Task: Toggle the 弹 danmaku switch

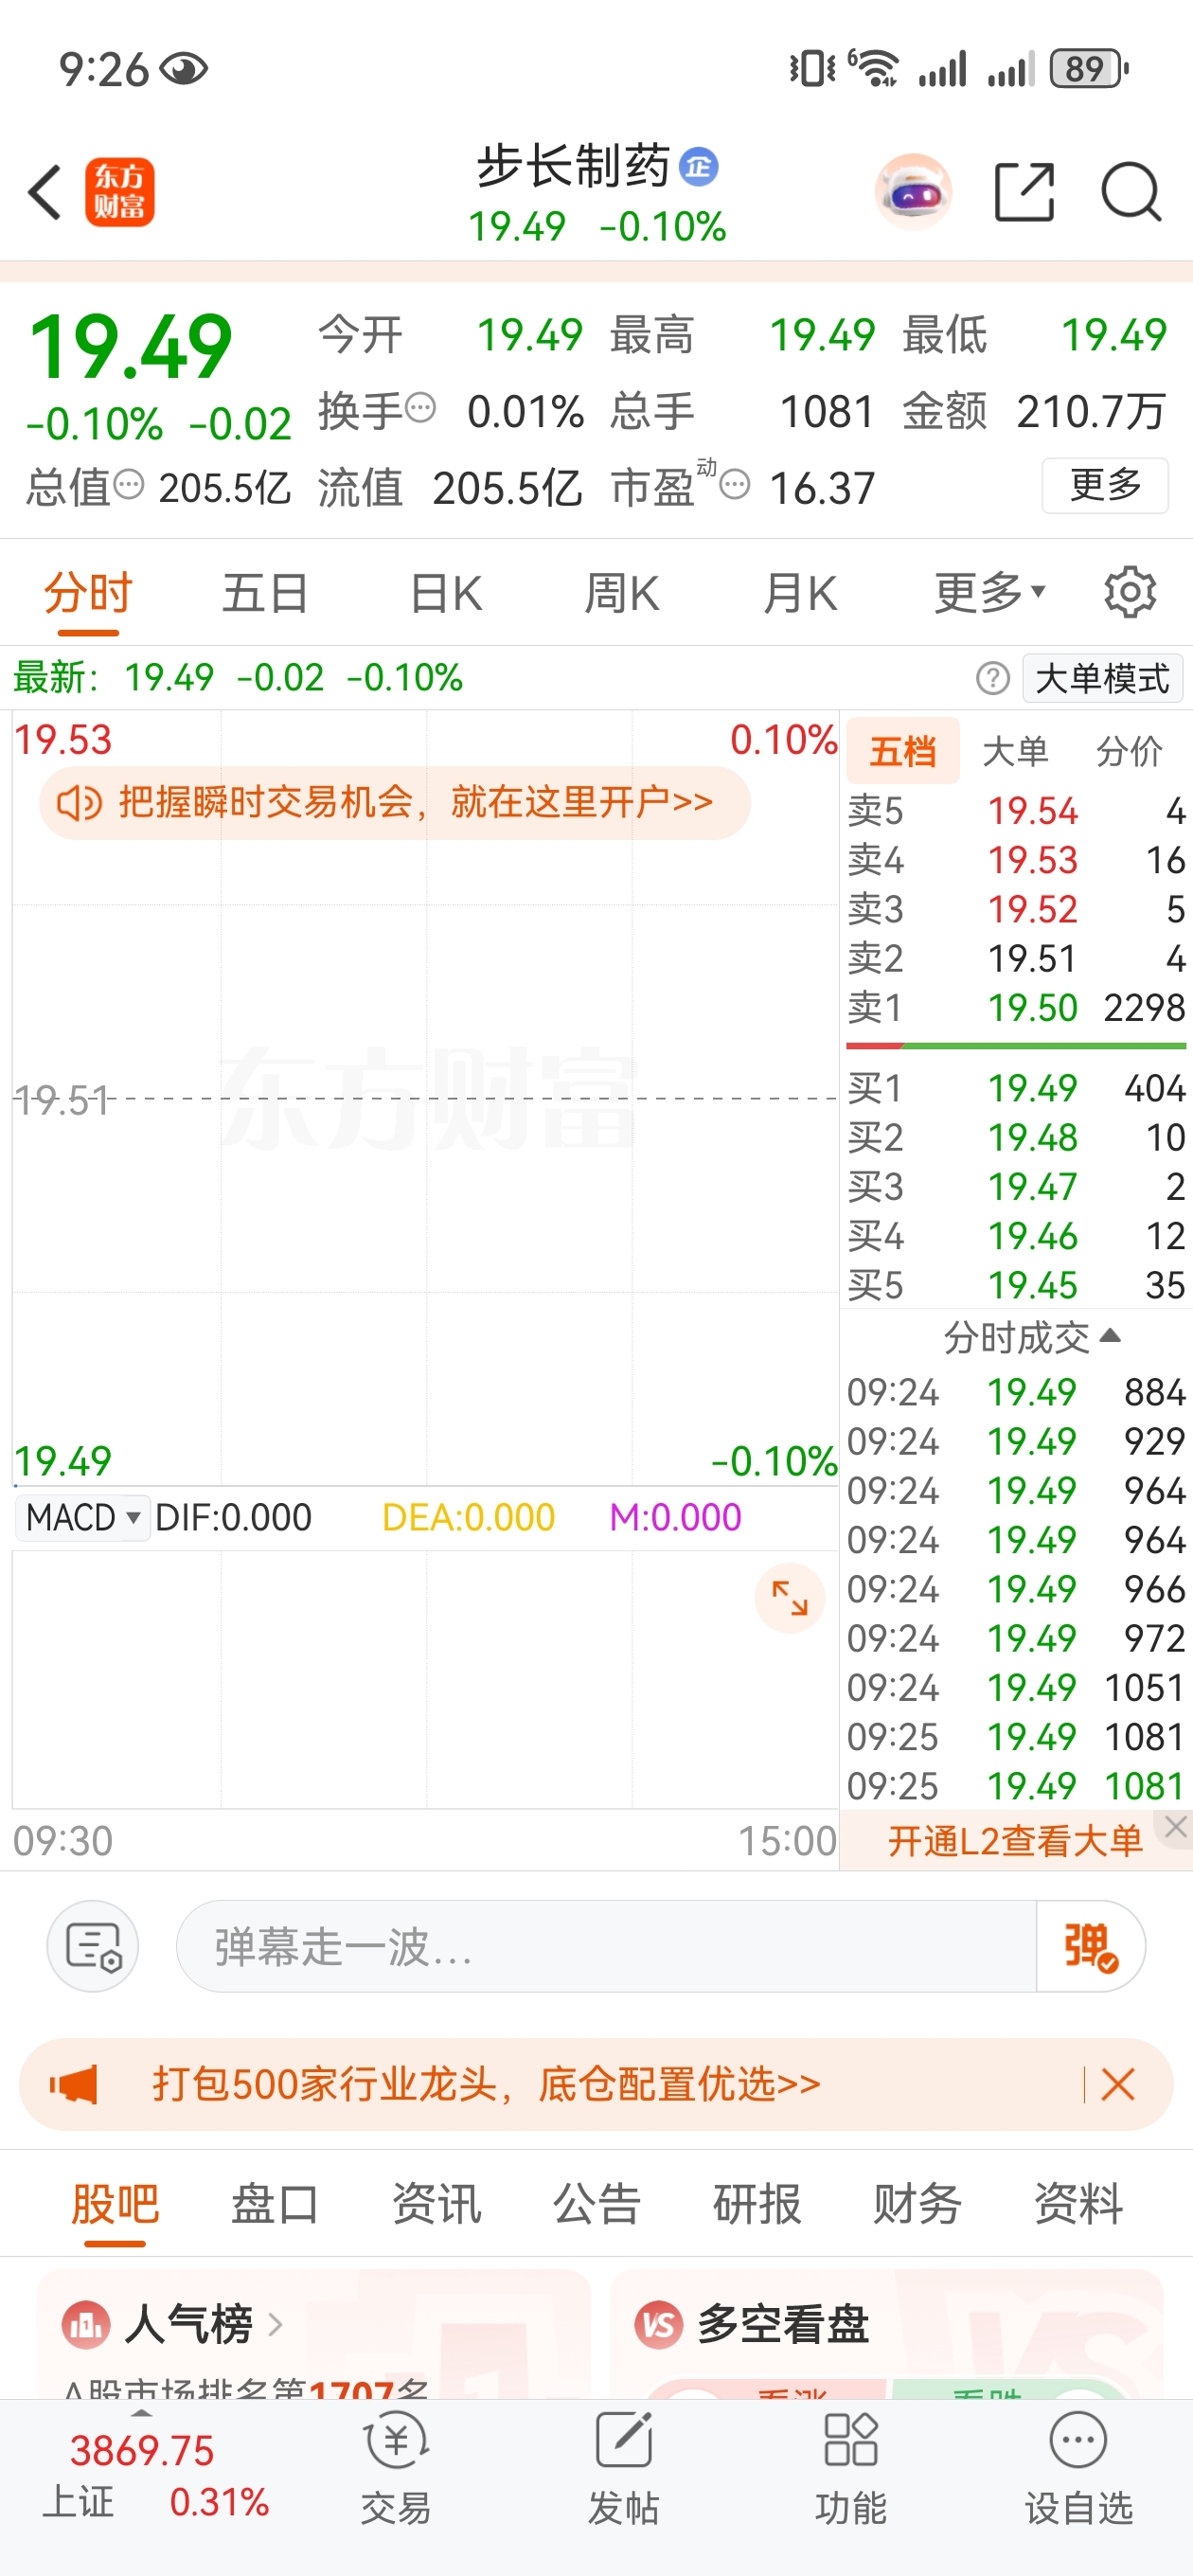Action: (x=1090, y=1946)
